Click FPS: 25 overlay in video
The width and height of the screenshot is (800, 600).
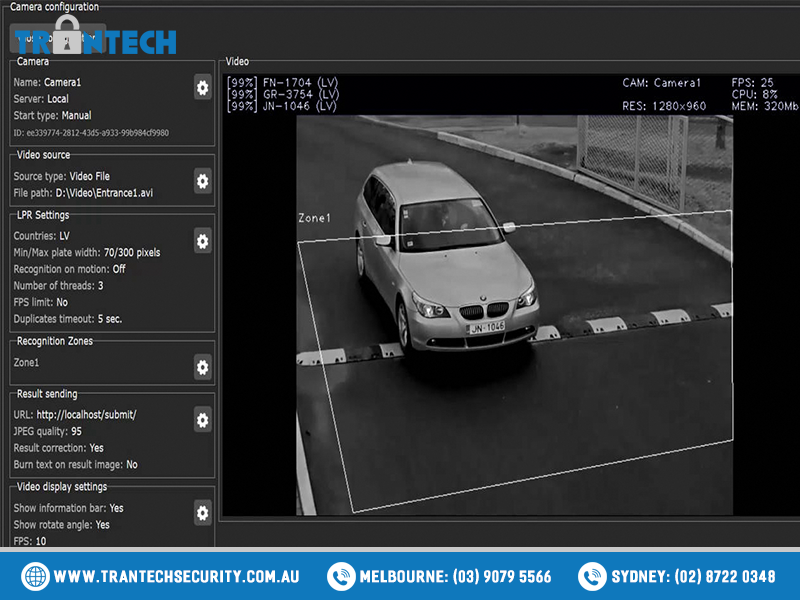752,83
